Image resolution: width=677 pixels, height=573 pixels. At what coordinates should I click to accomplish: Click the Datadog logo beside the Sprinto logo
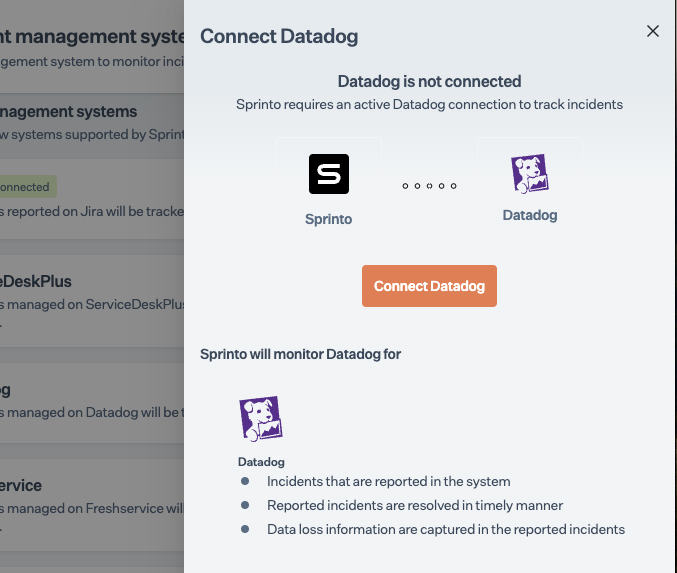[530, 173]
